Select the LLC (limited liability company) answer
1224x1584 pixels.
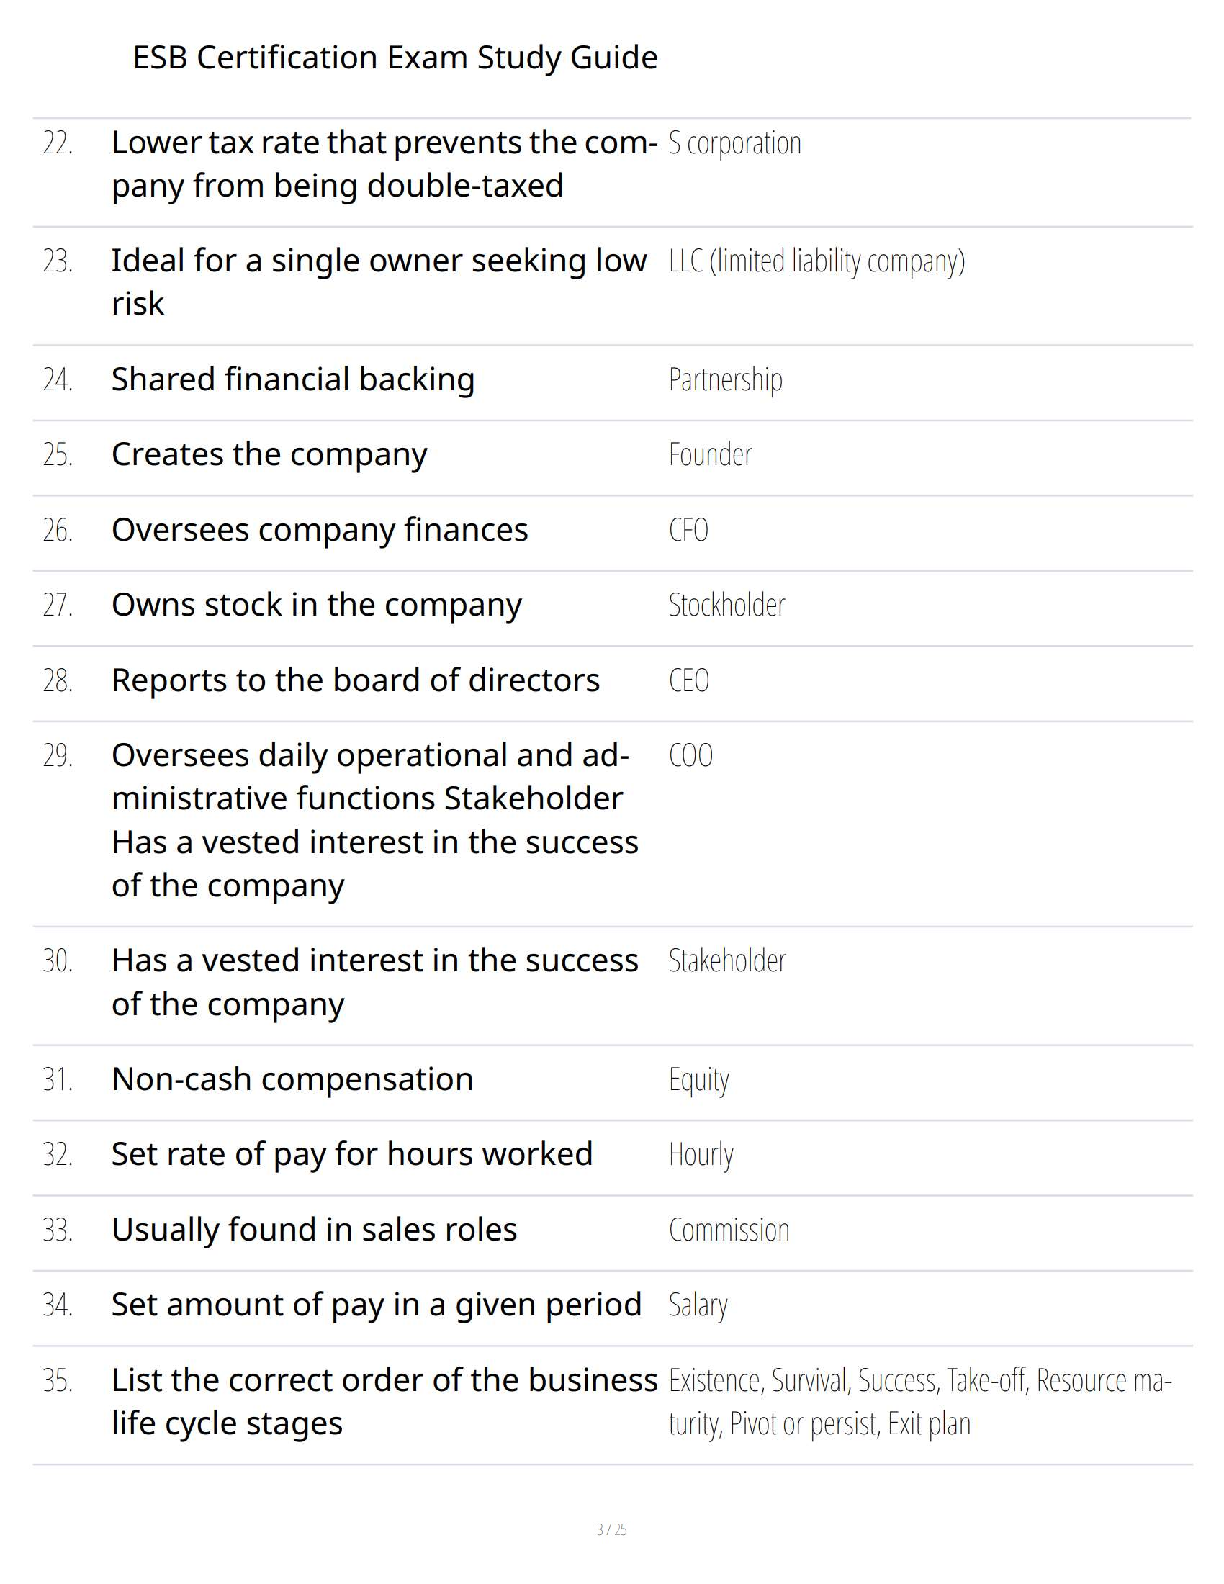tap(816, 262)
